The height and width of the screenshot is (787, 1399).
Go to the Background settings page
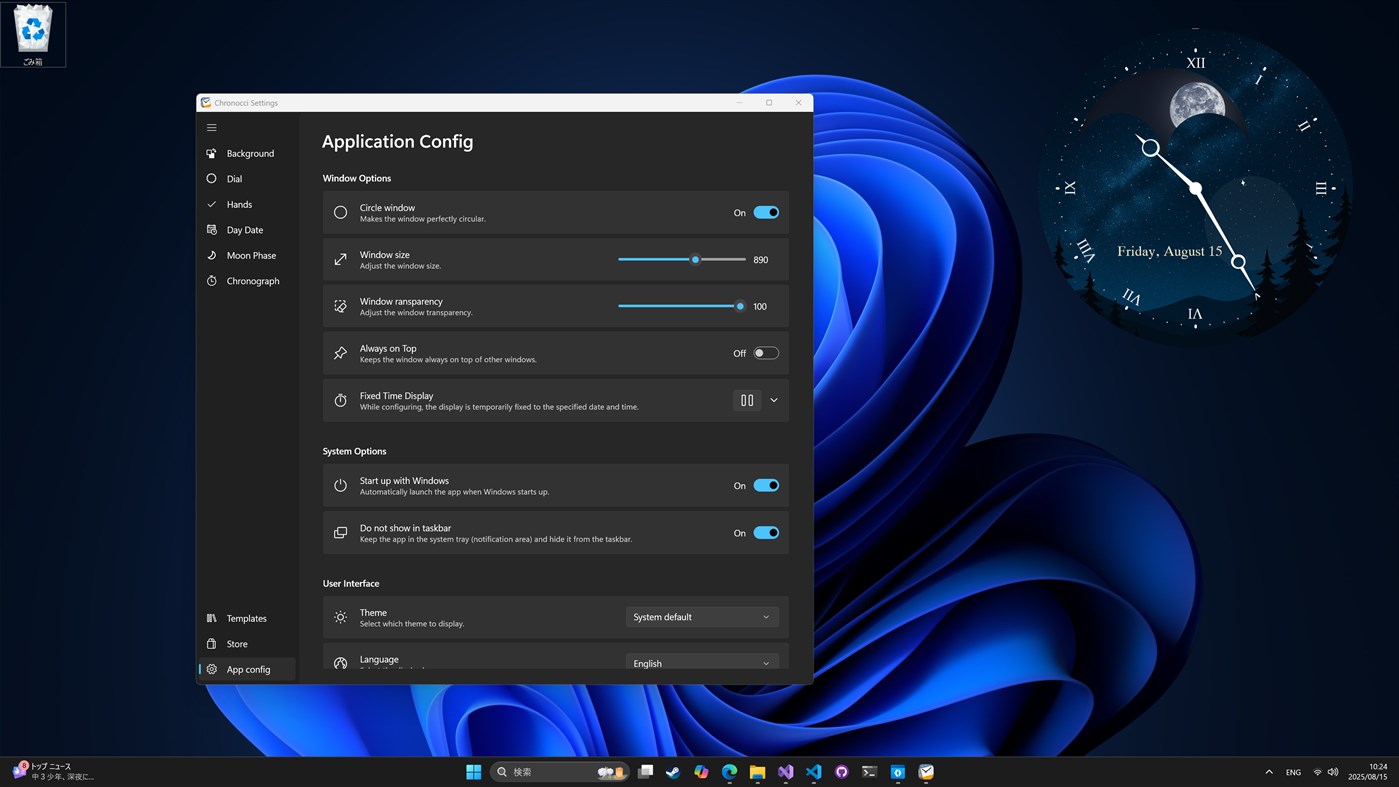click(x=249, y=154)
